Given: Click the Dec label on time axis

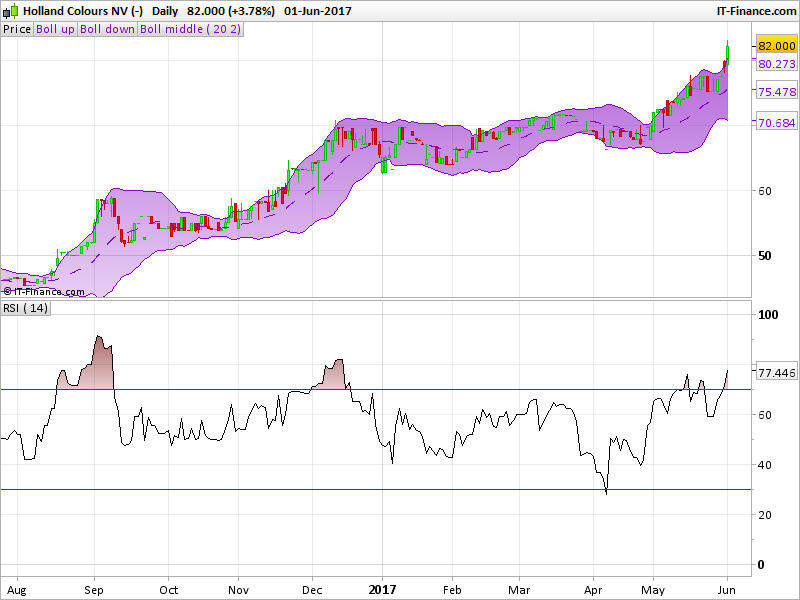Looking at the screenshot, I should pyautogui.click(x=312, y=590).
